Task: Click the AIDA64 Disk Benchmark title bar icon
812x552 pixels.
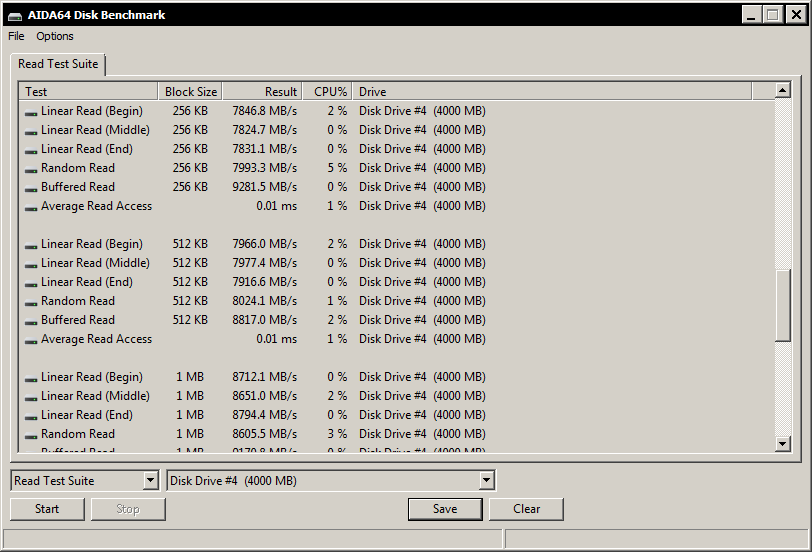Action: point(13,15)
